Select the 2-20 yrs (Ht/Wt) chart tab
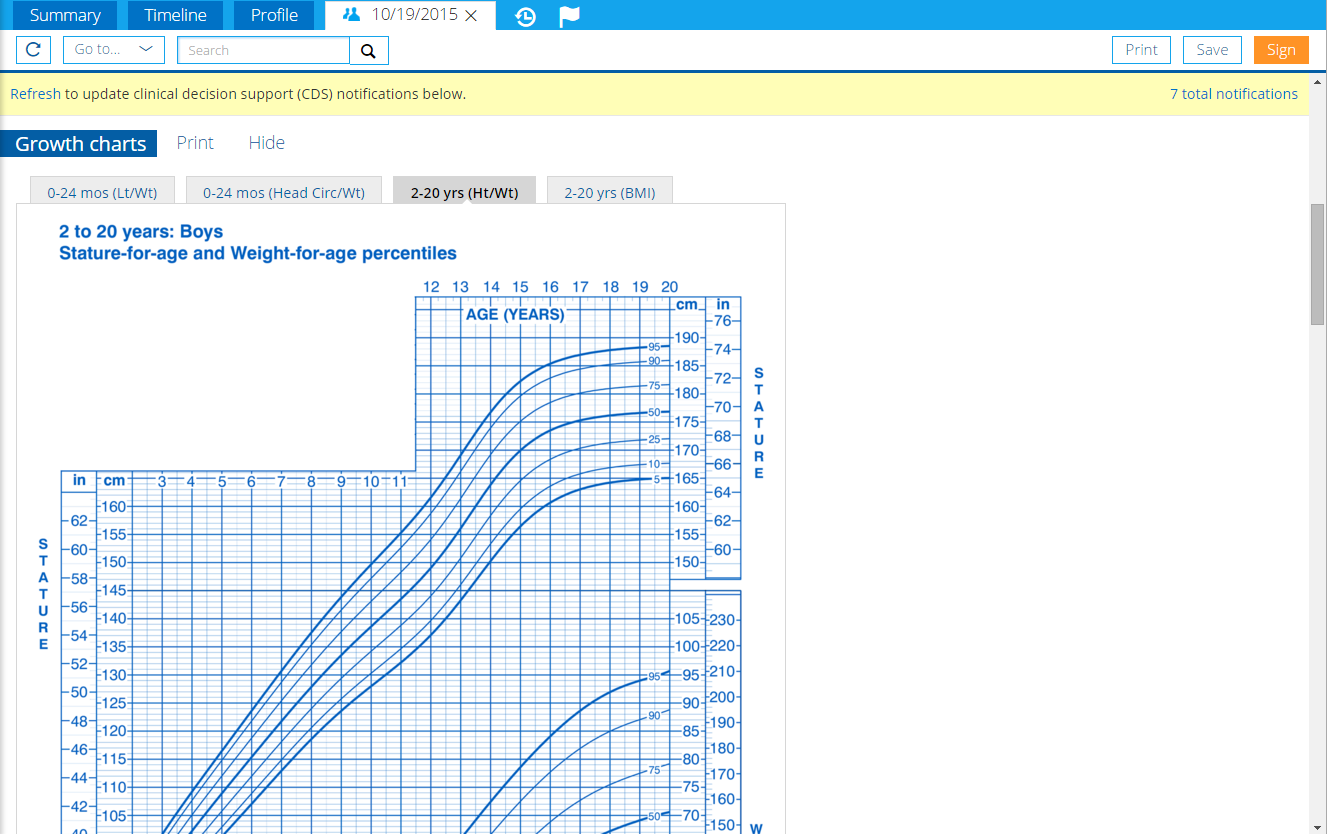The height and width of the screenshot is (834, 1328). (x=464, y=193)
